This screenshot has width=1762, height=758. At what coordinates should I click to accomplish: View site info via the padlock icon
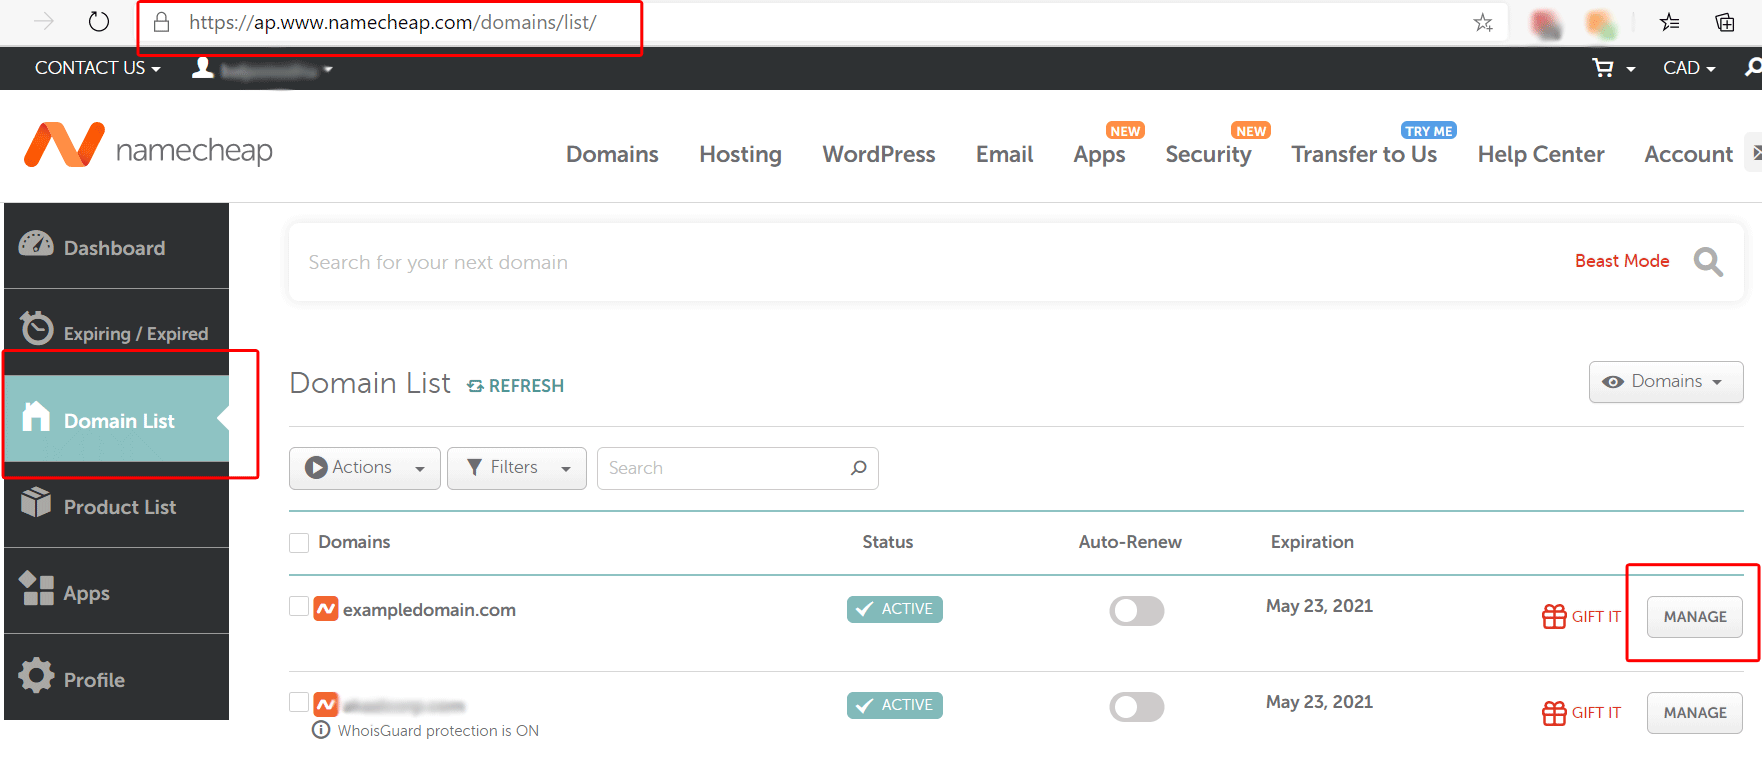161,22
